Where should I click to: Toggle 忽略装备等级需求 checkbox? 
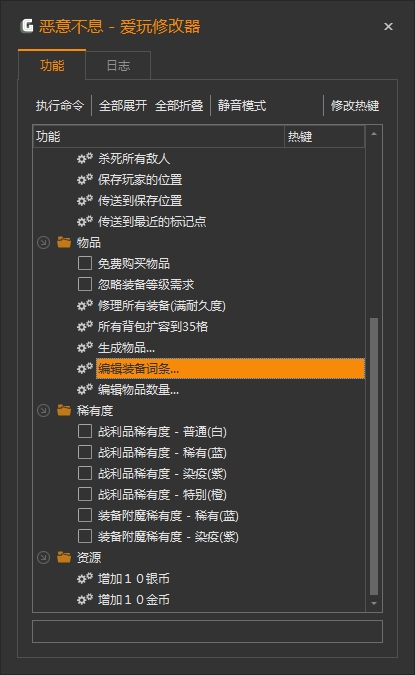tap(85, 284)
